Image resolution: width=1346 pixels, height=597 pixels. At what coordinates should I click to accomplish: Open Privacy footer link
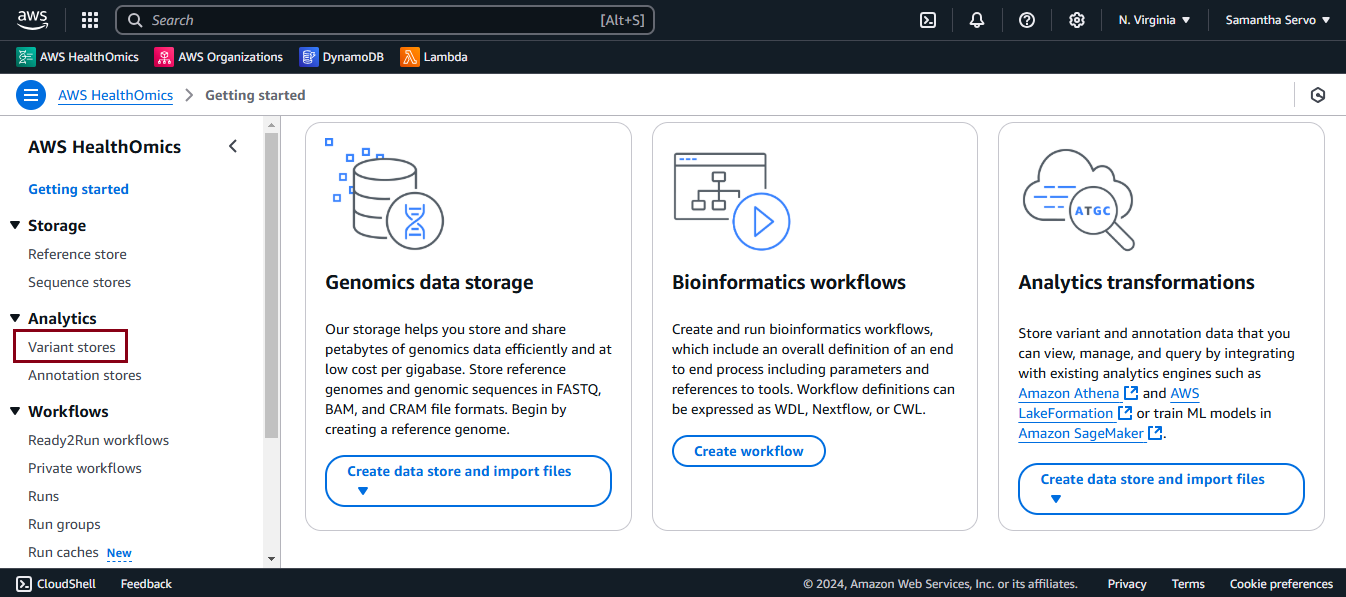tap(1127, 584)
